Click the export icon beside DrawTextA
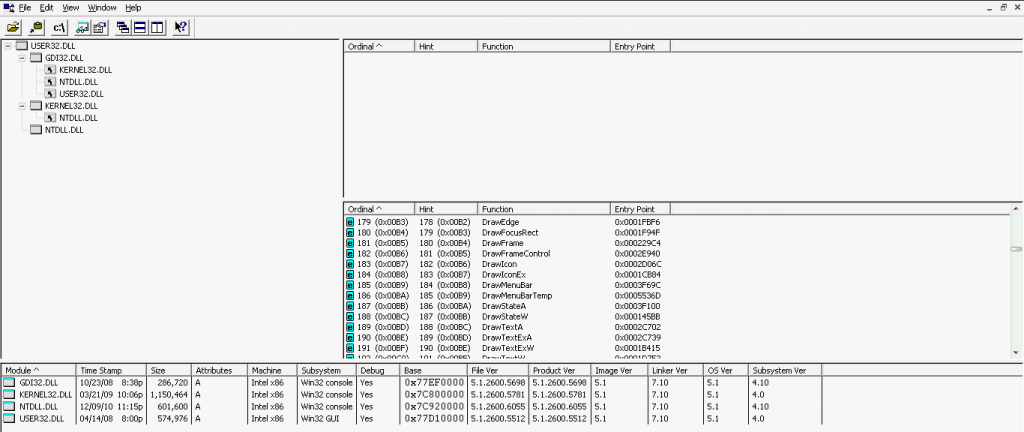This screenshot has height=432, width=1024. 349,327
